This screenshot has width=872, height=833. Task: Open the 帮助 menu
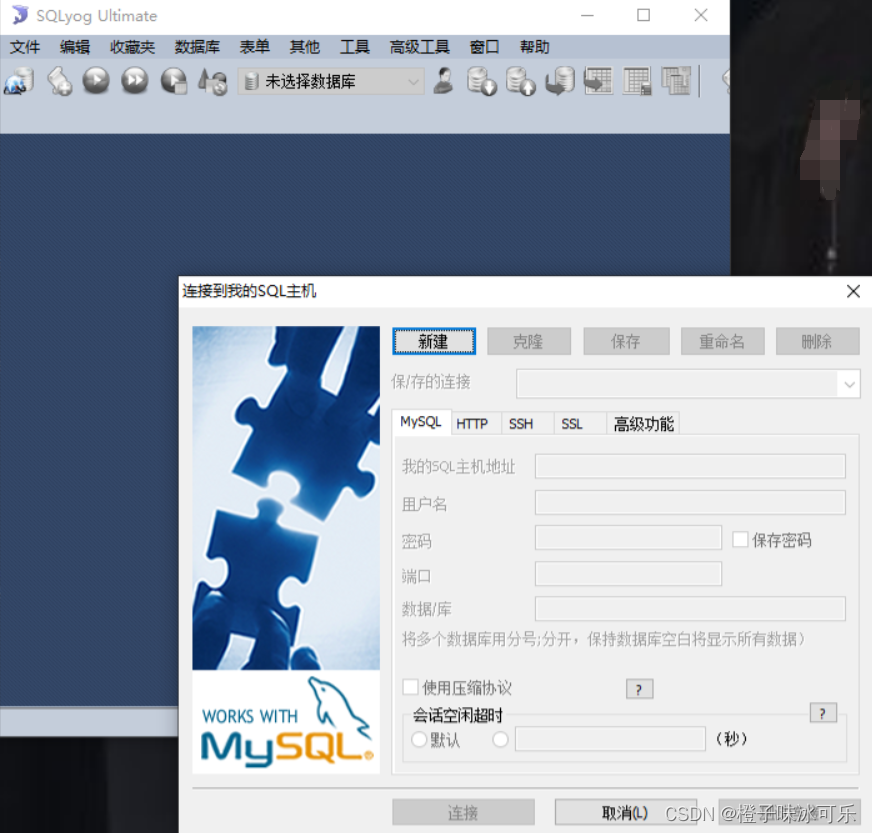pyautogui.click(x=534, y=47)
